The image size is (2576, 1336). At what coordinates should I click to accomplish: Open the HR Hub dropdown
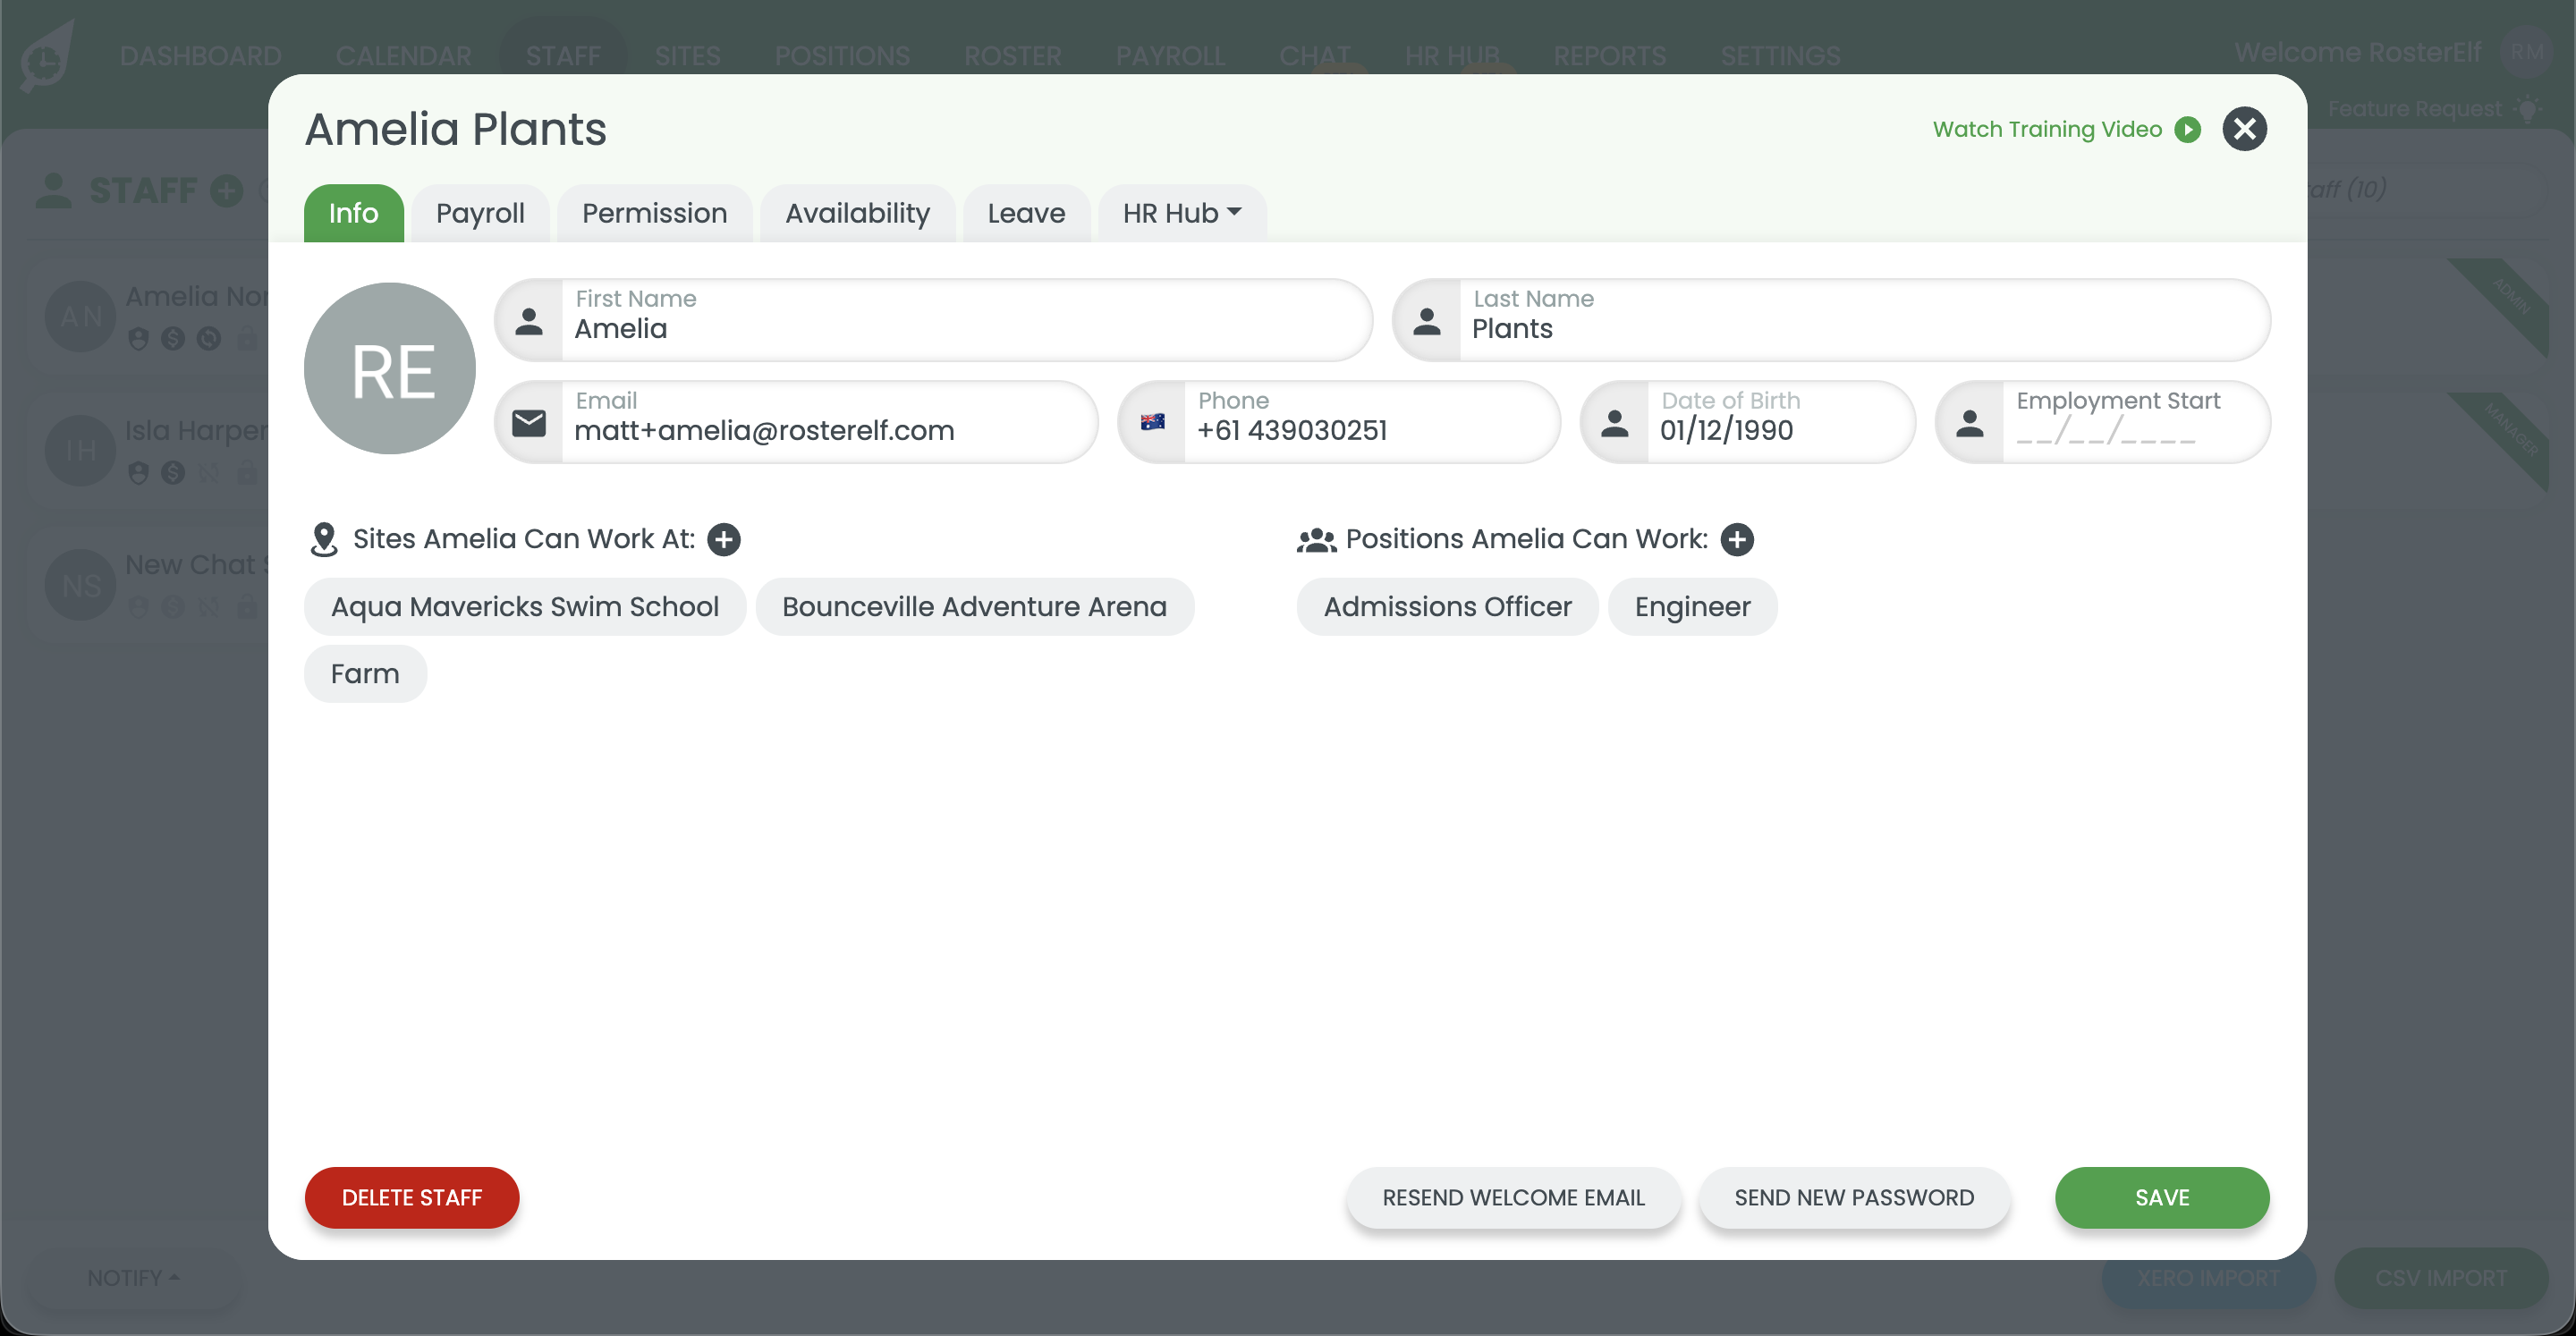[1181, 212]
